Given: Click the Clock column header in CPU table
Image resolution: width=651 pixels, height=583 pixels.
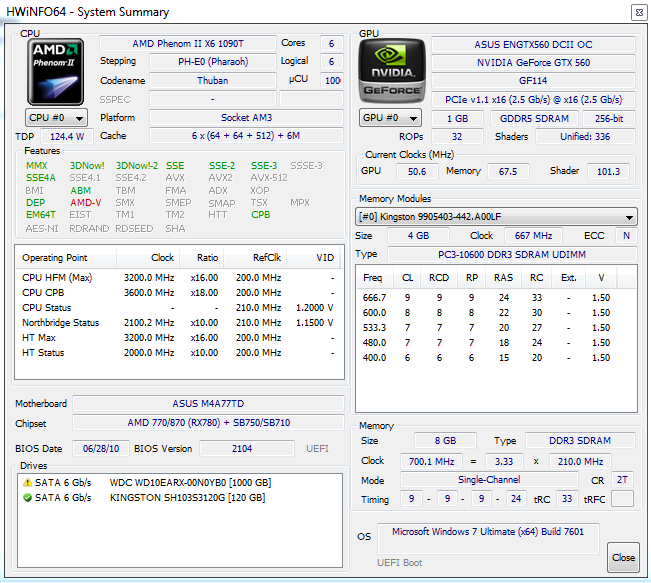Looking at the screenshot, I should (x=148, y=257).
